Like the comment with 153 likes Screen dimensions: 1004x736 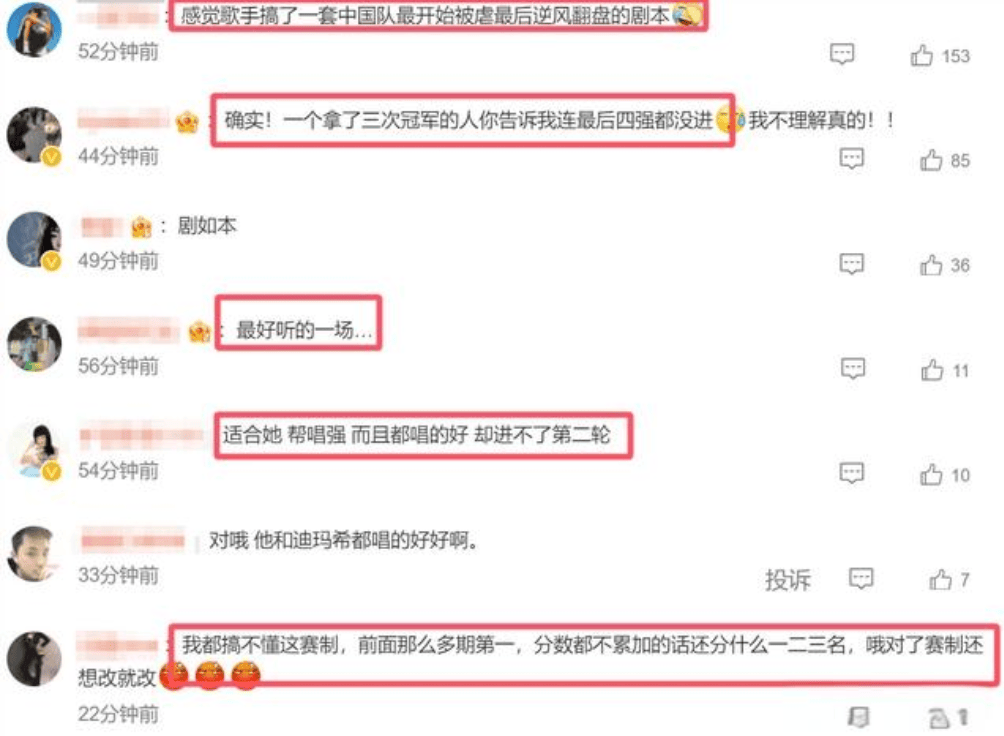click(x=921, y=56)
